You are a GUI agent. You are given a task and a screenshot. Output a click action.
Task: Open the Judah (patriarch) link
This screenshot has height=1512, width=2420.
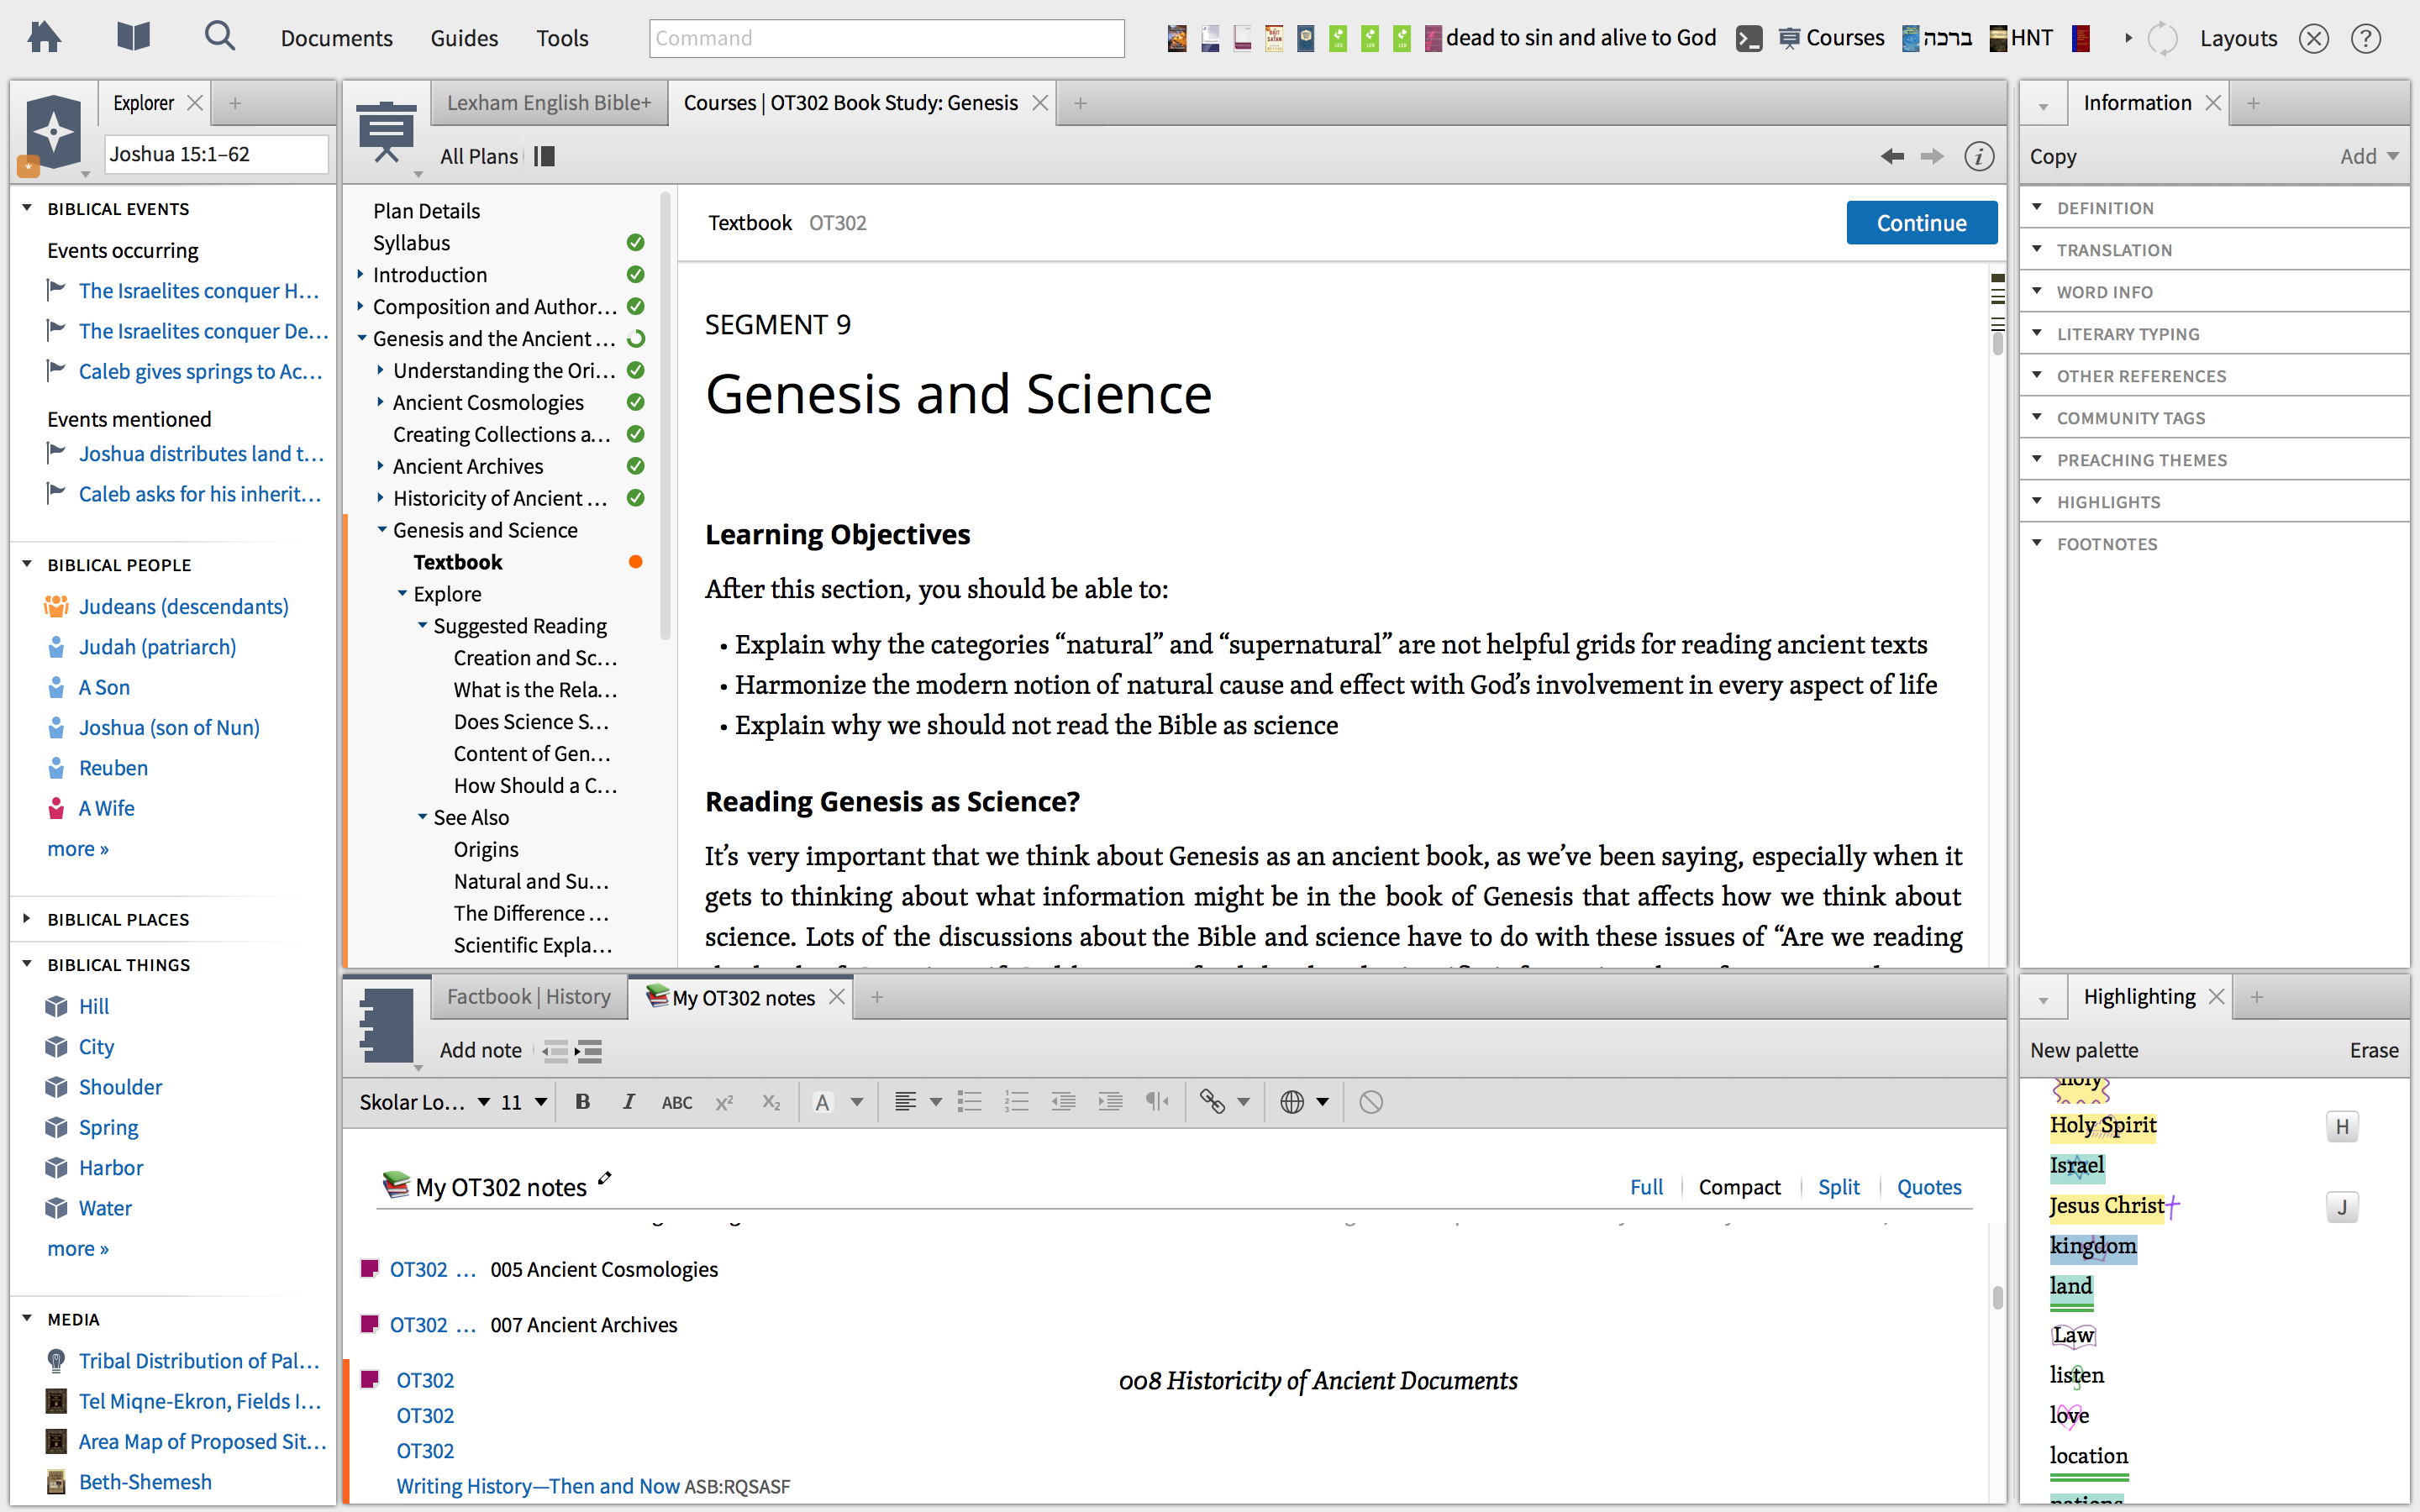coord(157,647)
